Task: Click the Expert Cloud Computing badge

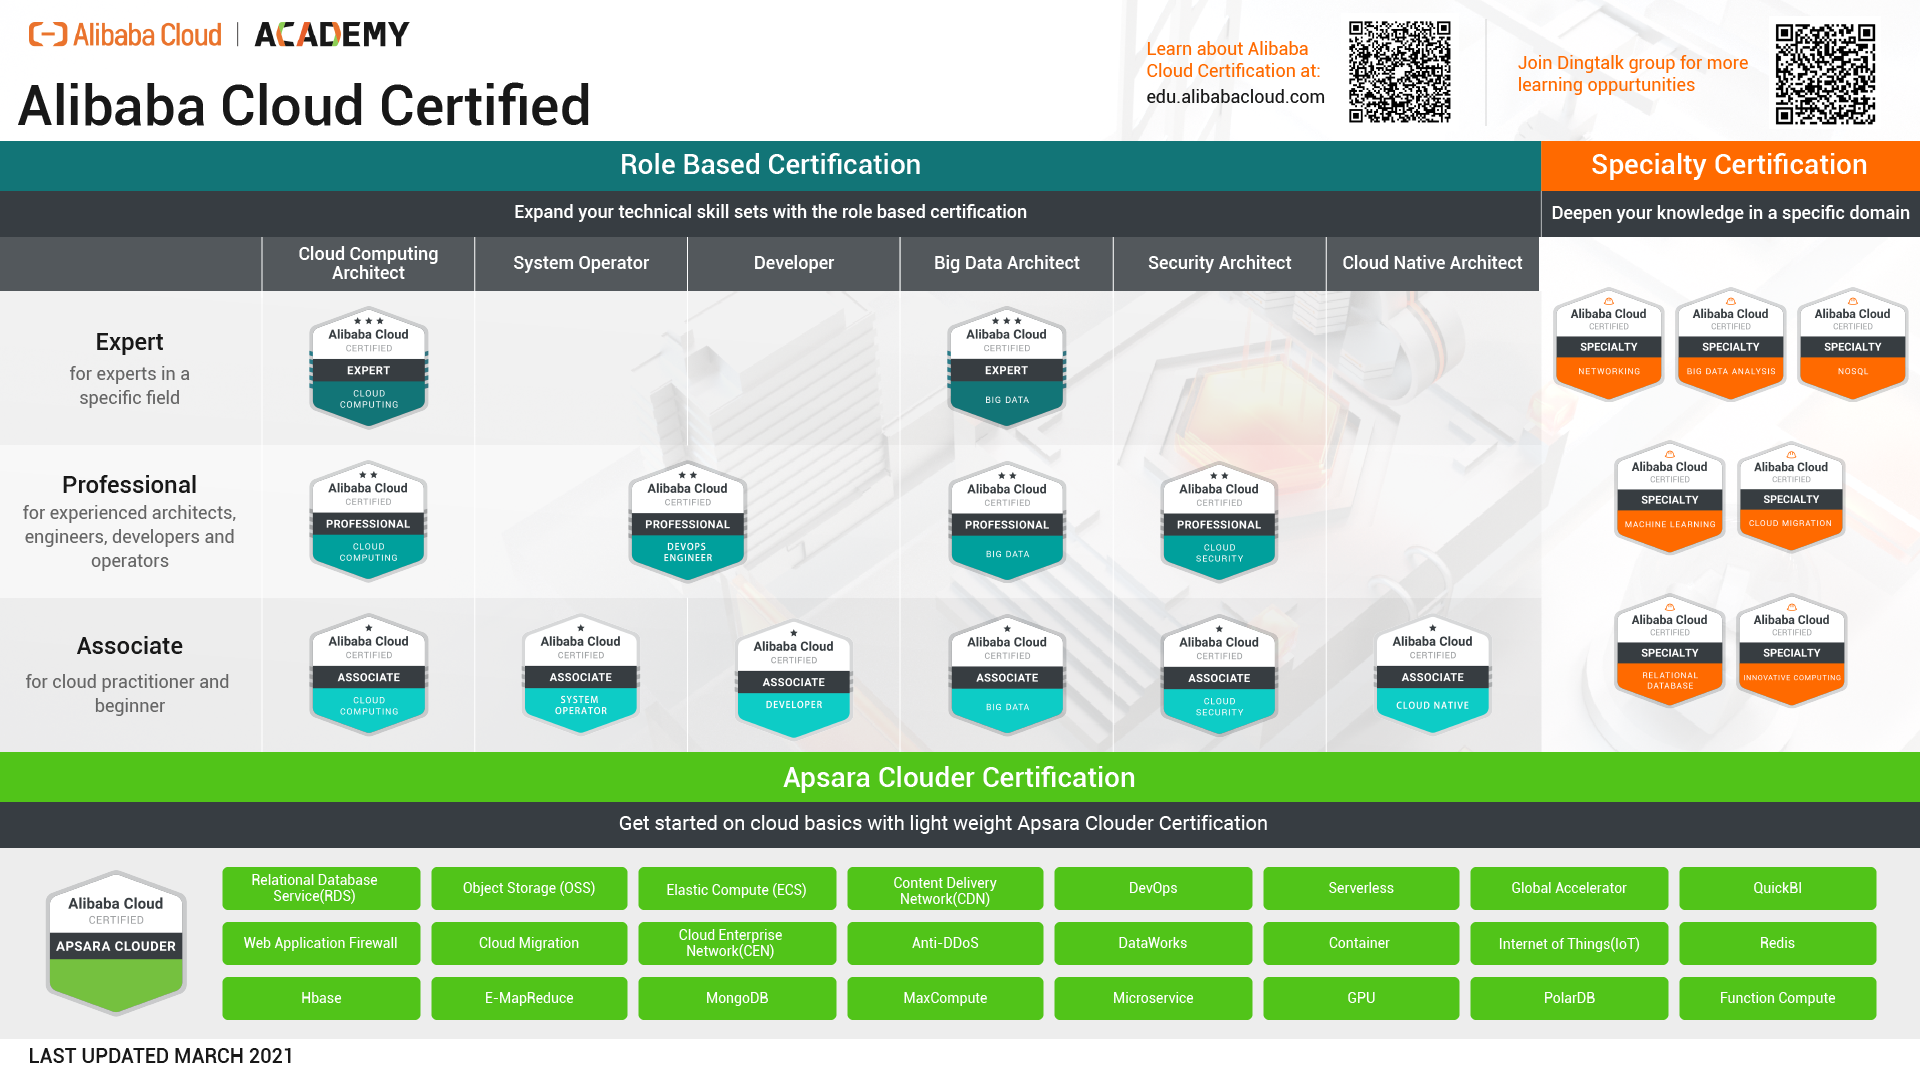Action: 368,367
